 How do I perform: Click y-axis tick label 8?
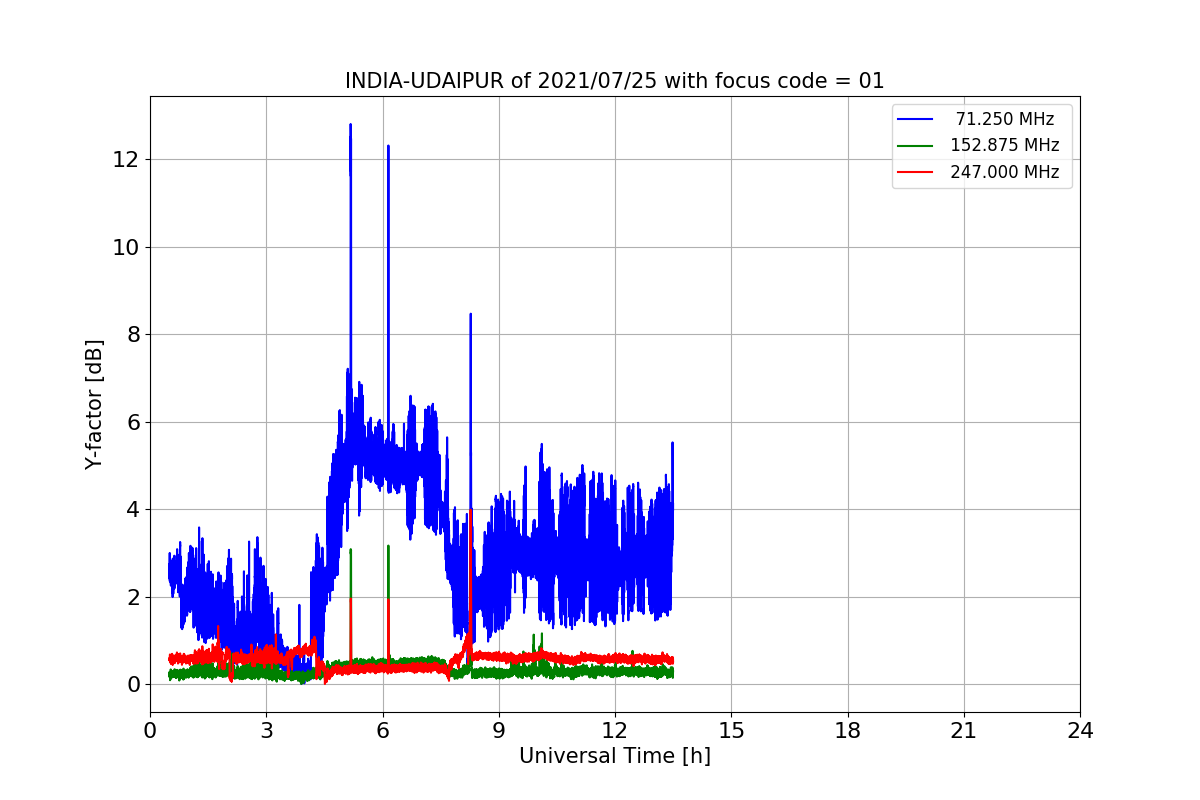point(133,335)
